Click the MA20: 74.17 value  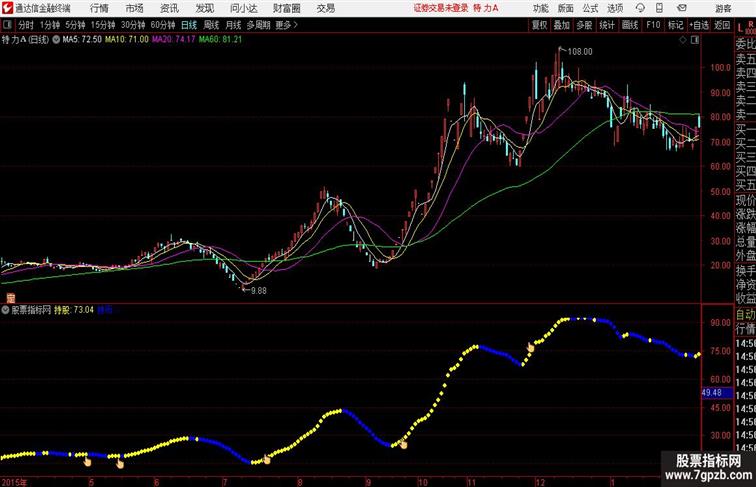point(174,40)
